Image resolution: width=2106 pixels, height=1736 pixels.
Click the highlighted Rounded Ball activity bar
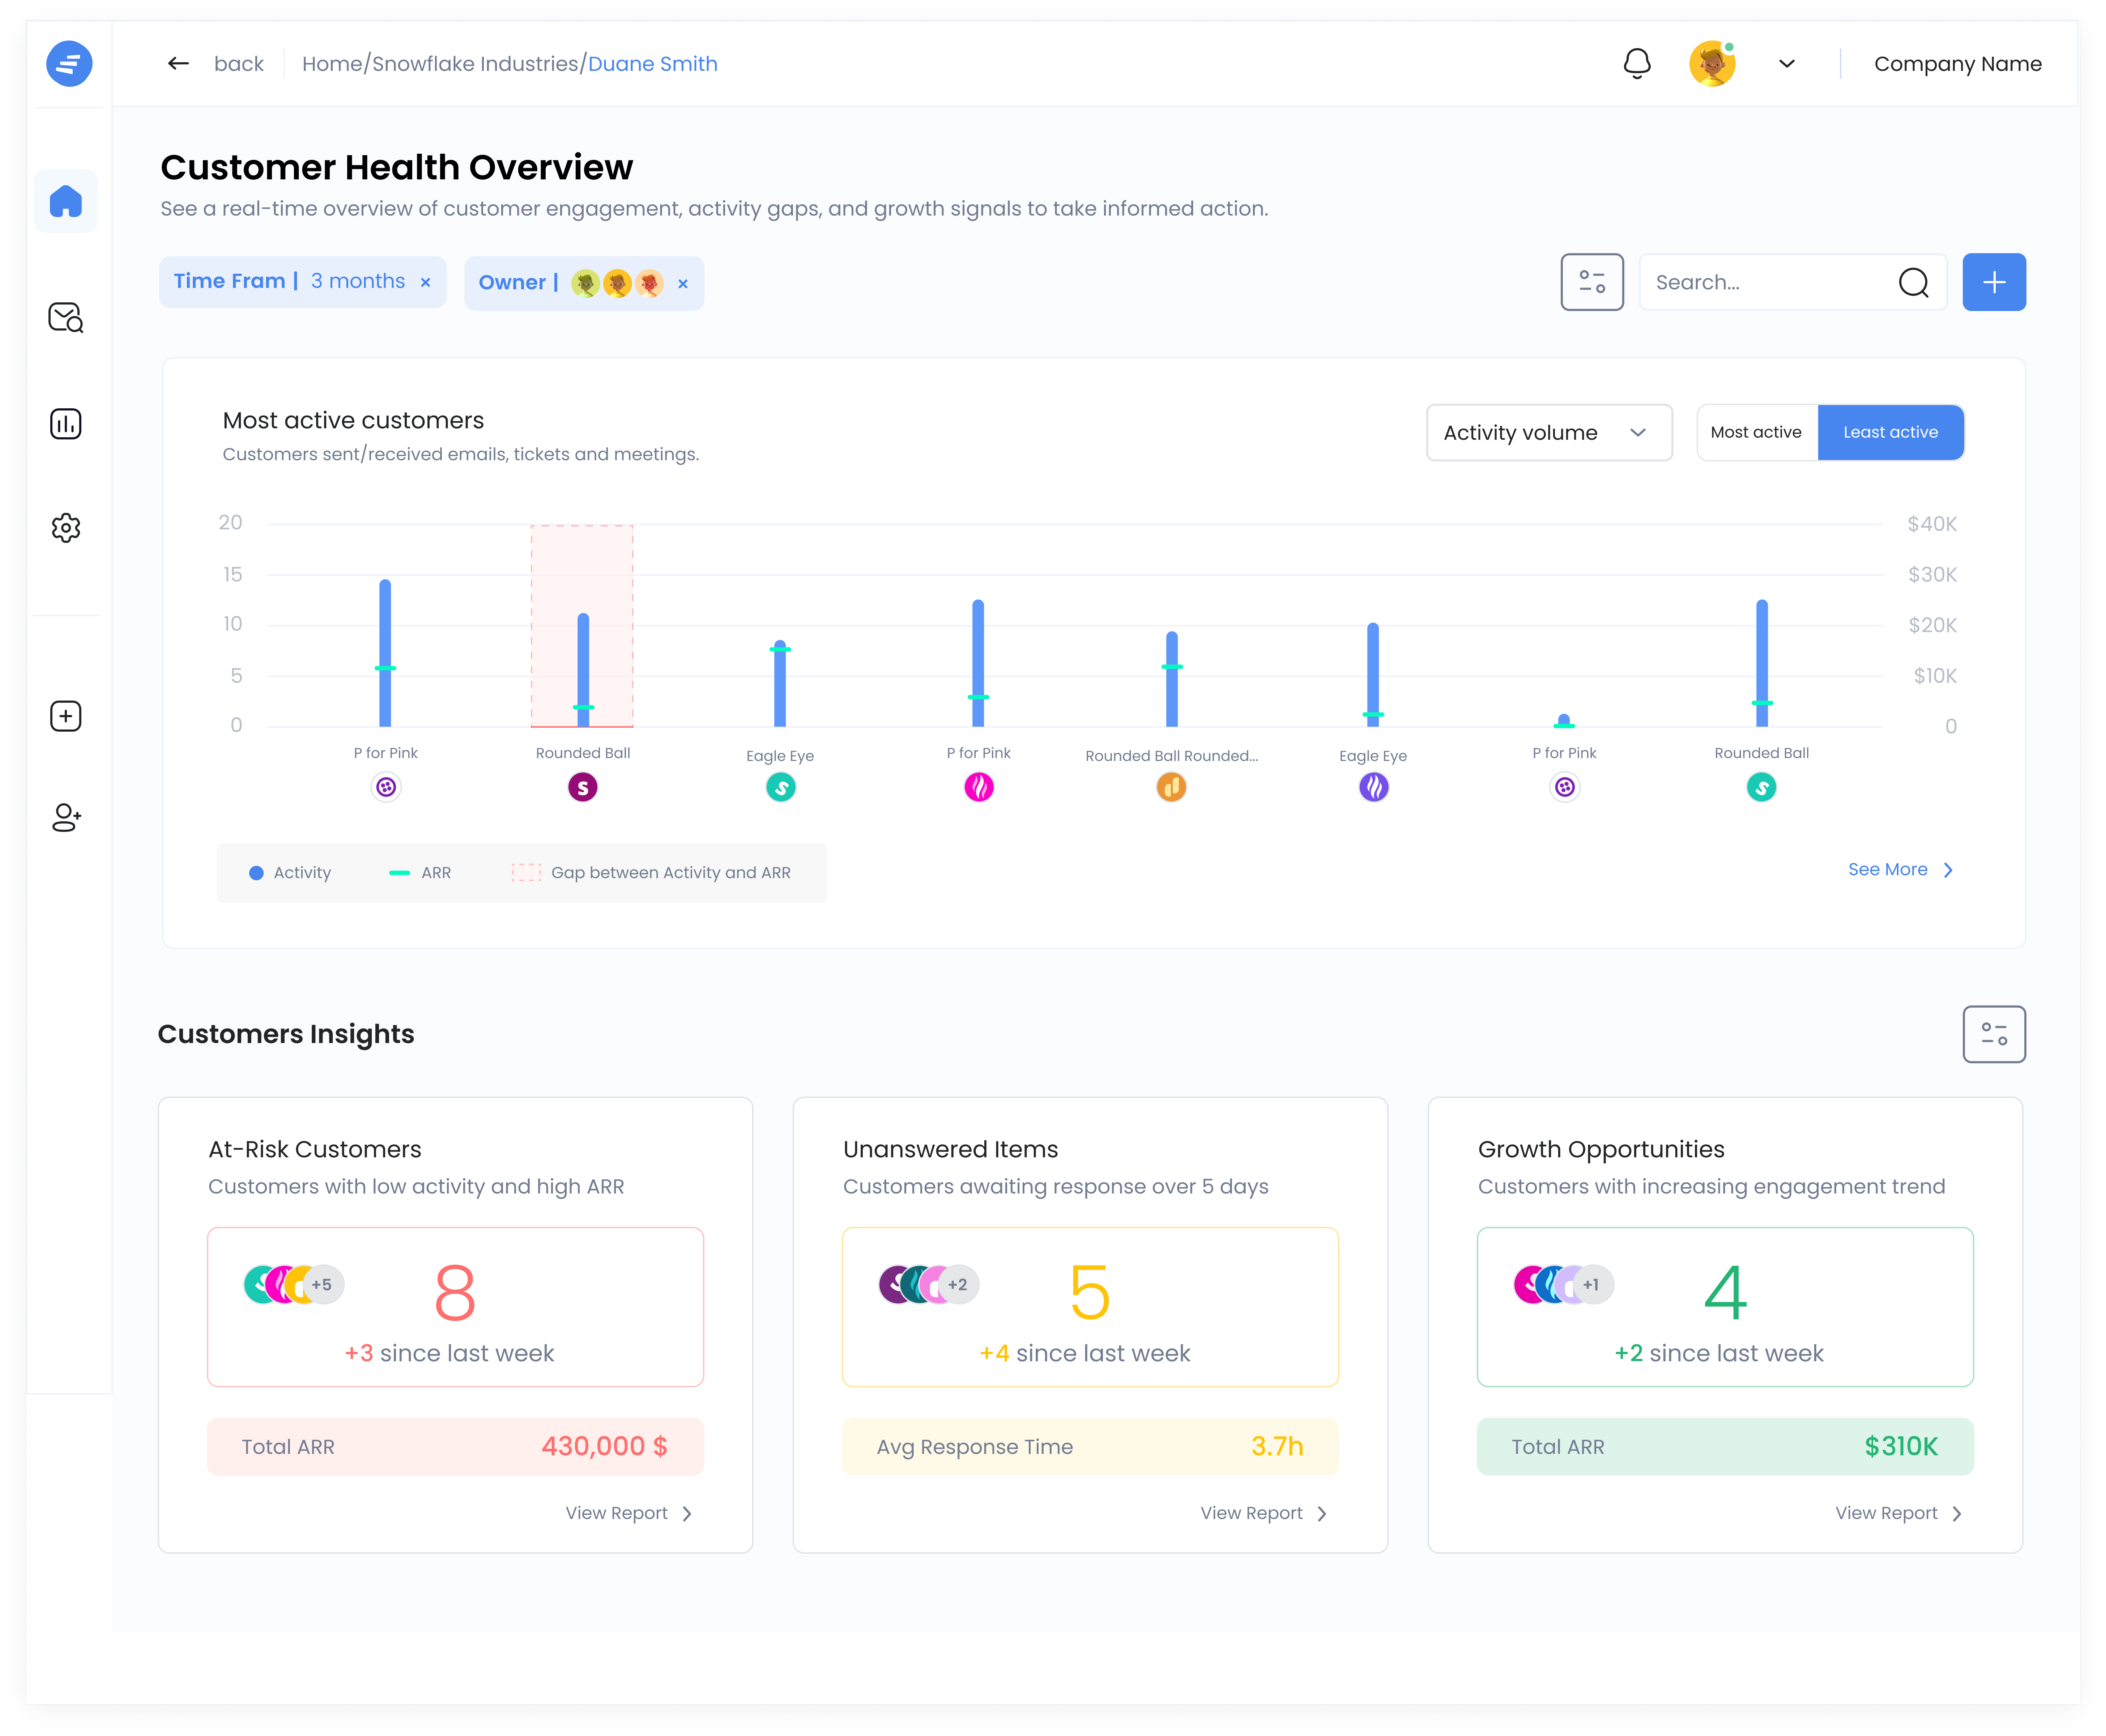[583, 670]
